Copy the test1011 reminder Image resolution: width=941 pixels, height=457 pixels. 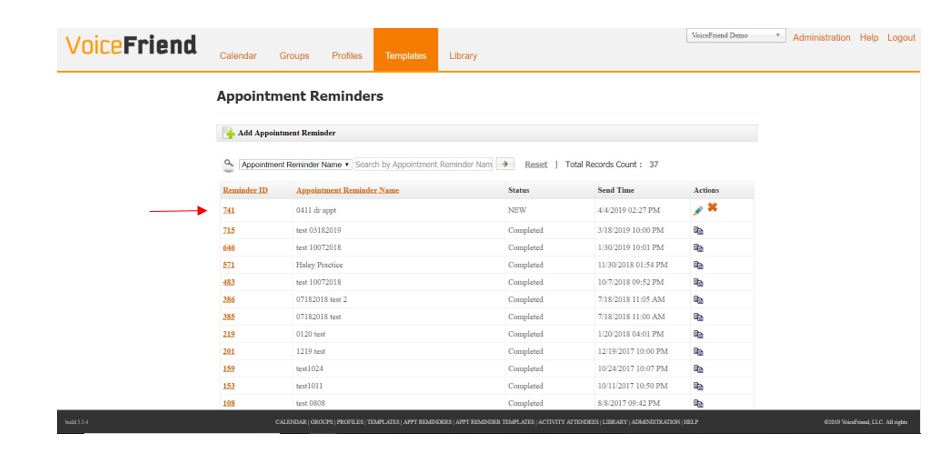tap(699, 387)
